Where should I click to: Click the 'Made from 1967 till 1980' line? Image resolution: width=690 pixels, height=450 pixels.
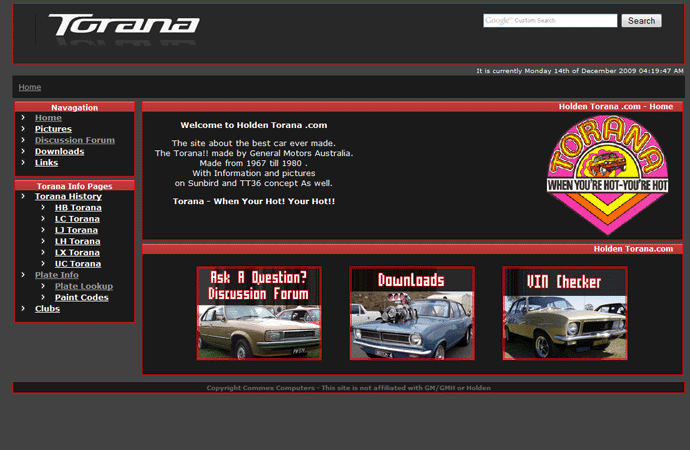point(253,163)
